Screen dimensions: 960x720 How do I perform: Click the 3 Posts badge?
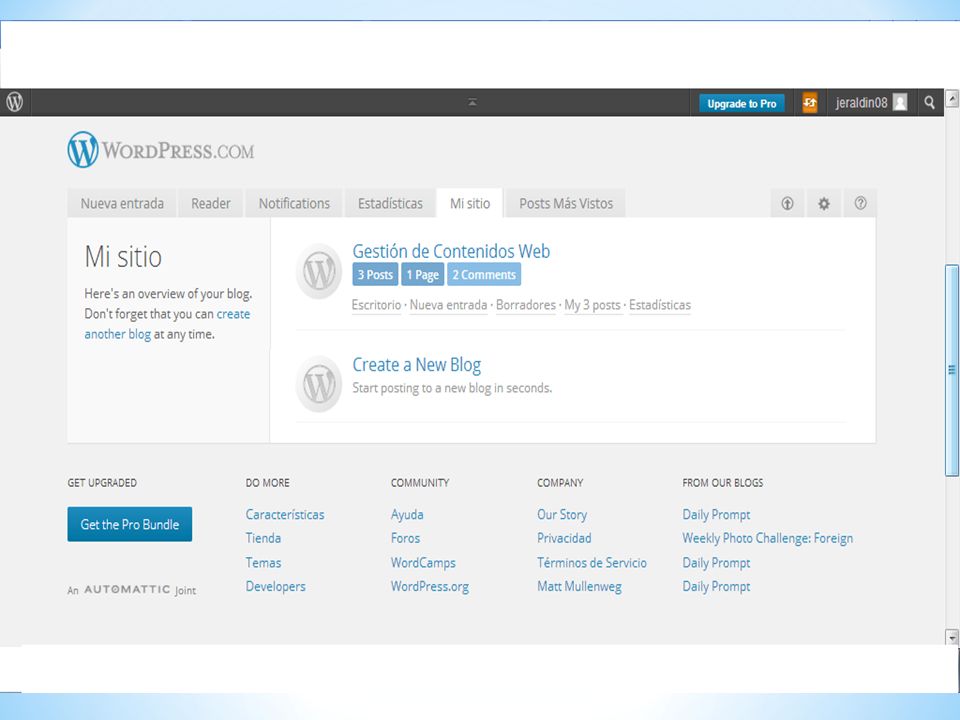coord(375,274)
